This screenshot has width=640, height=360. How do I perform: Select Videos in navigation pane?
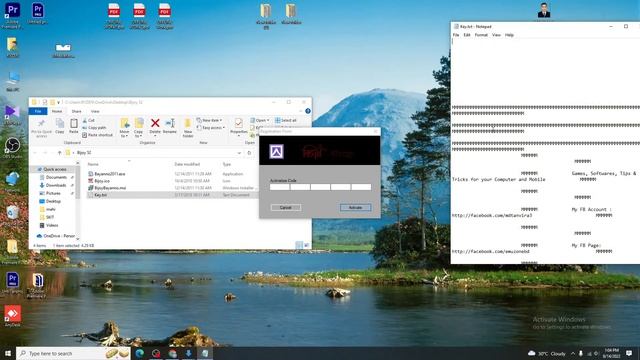click(52, 225)
